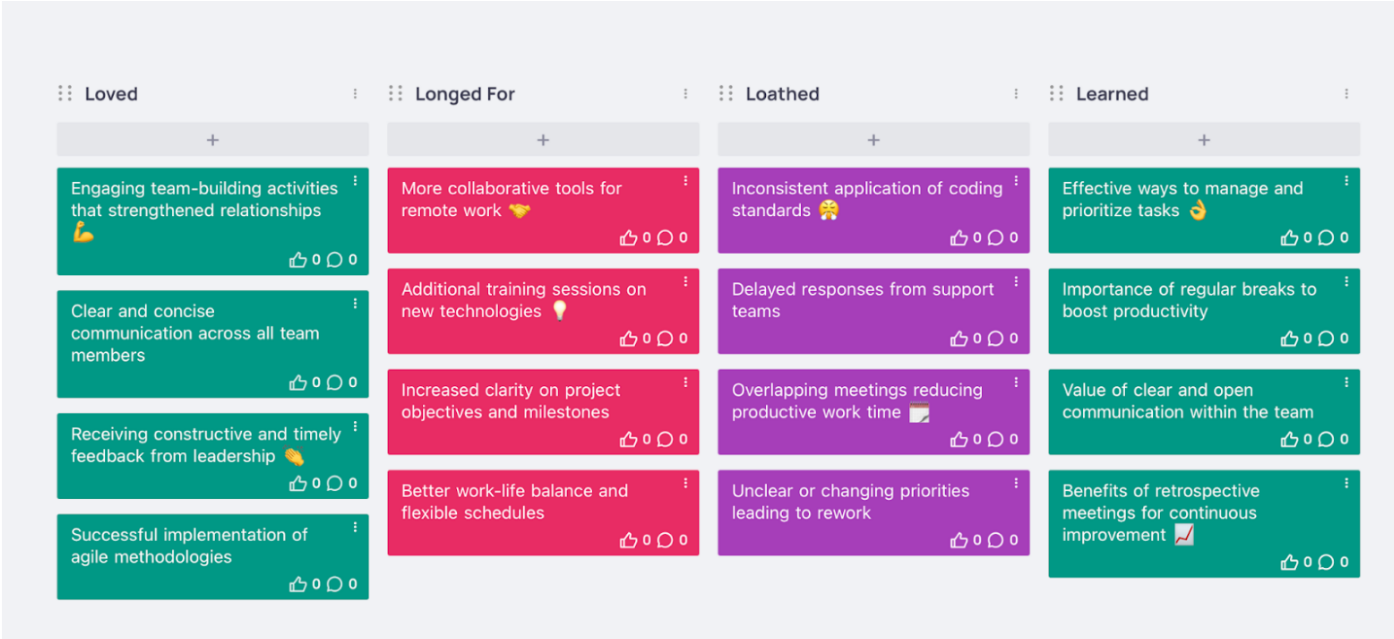Screen dimensions: 1394x639
Task: Open Longed For column kebab menu
Action: (x=686, y=94)
